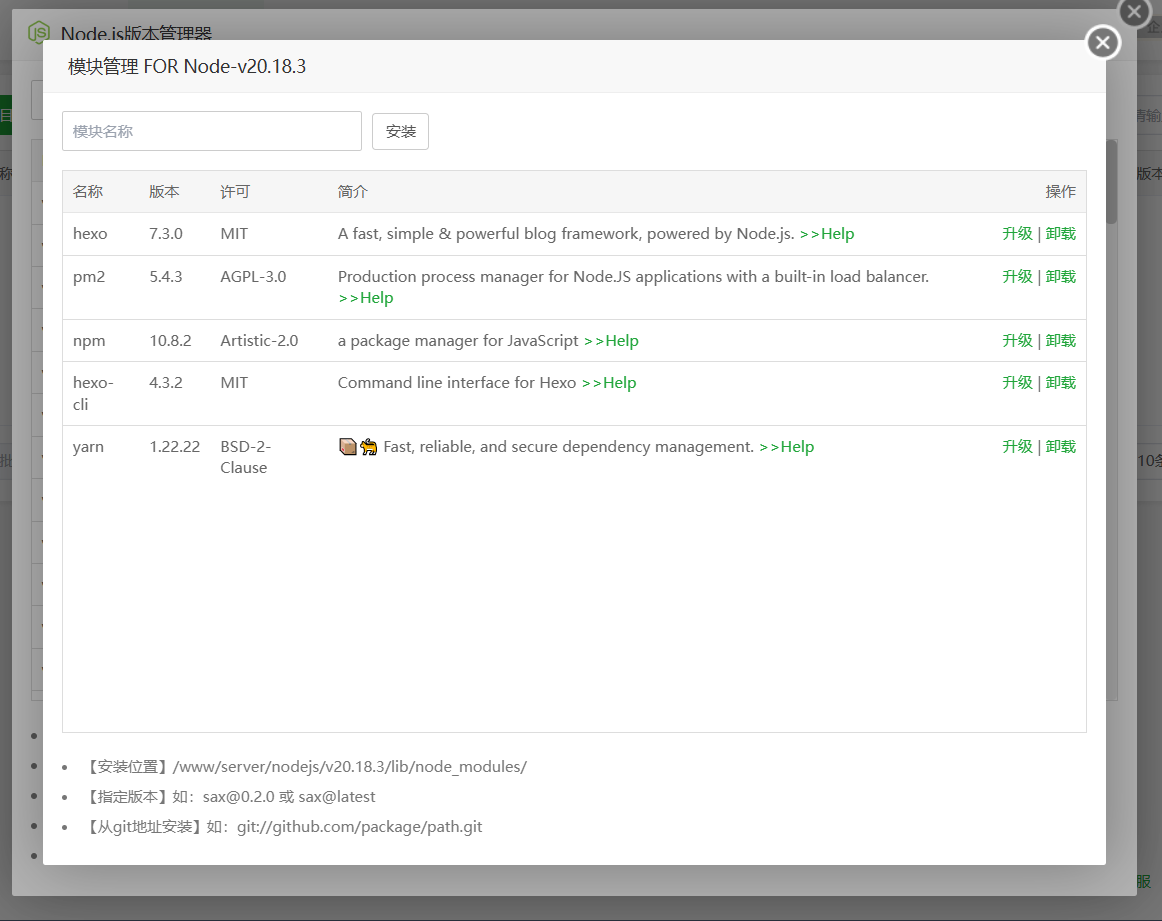The image size is (1162, 921).
Task: Uninstall the npm module
Action: tap(1060, 341)
